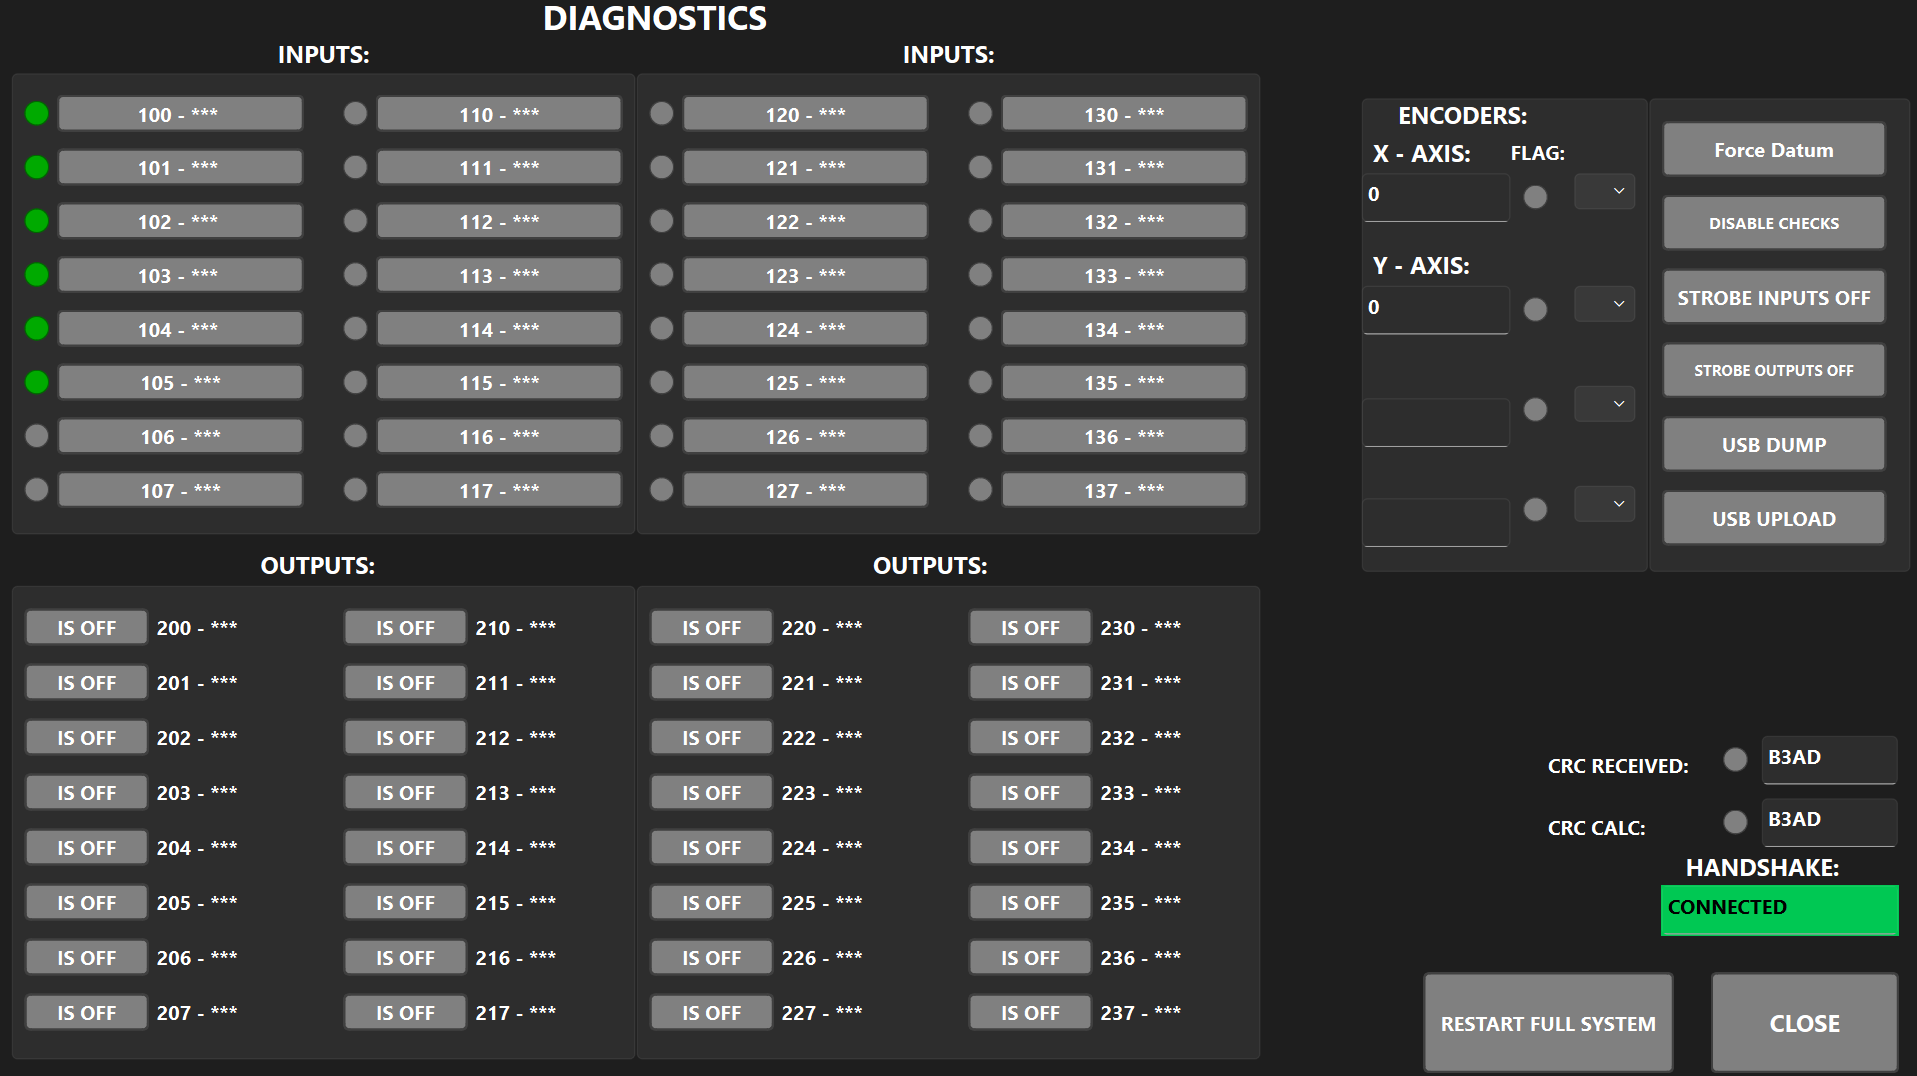Click the grey indicator for input 106
This screenshot has height=1076, width=1917.
coord(37,436)
